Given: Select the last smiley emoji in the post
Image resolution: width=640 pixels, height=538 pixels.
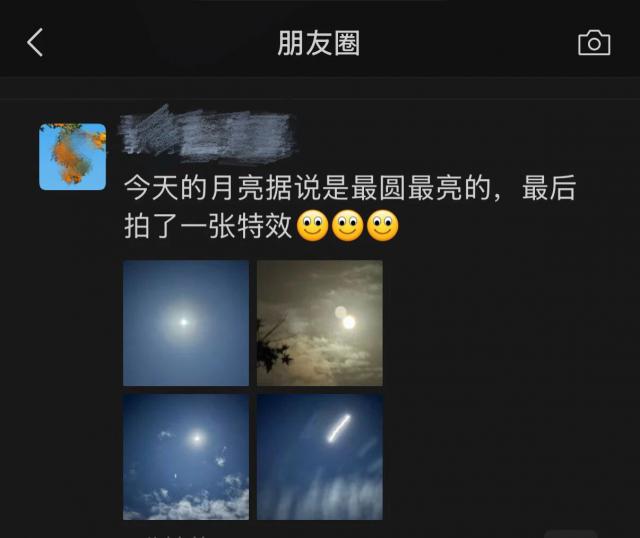Looking at the screenshot, I should click(x=382, y=226).
